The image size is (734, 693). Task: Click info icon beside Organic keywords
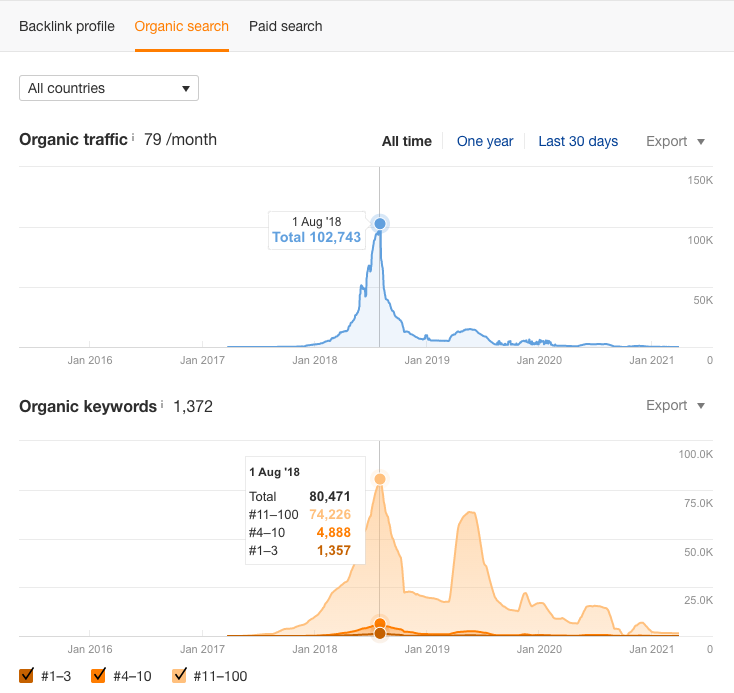coord(162,404)
